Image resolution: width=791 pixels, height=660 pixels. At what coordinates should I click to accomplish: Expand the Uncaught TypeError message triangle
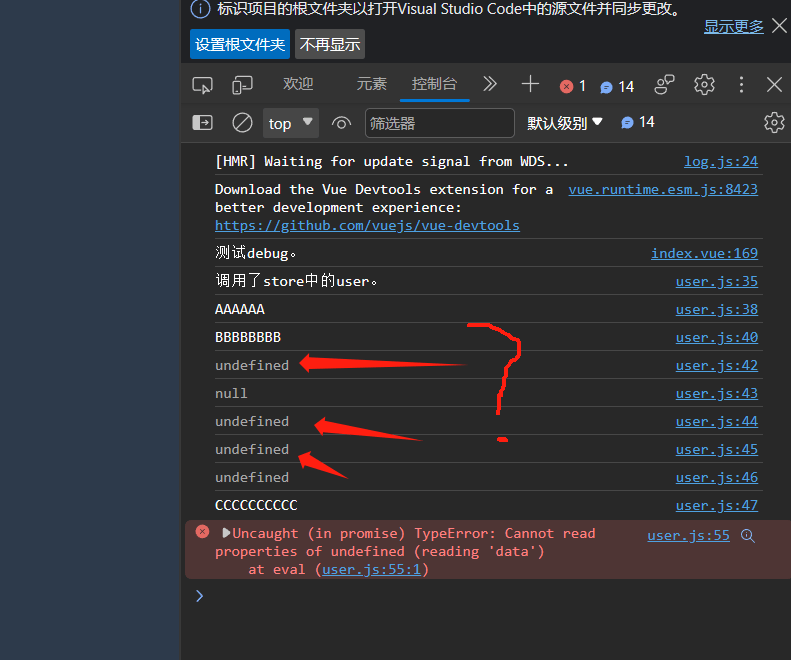226,534
